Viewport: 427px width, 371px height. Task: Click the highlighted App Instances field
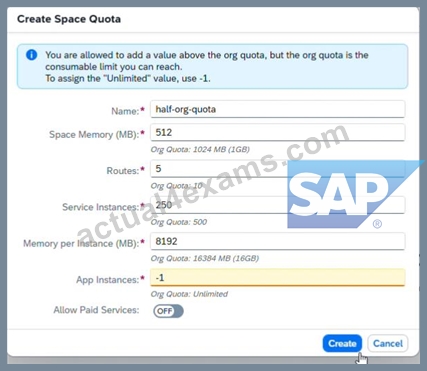(278, 278)
